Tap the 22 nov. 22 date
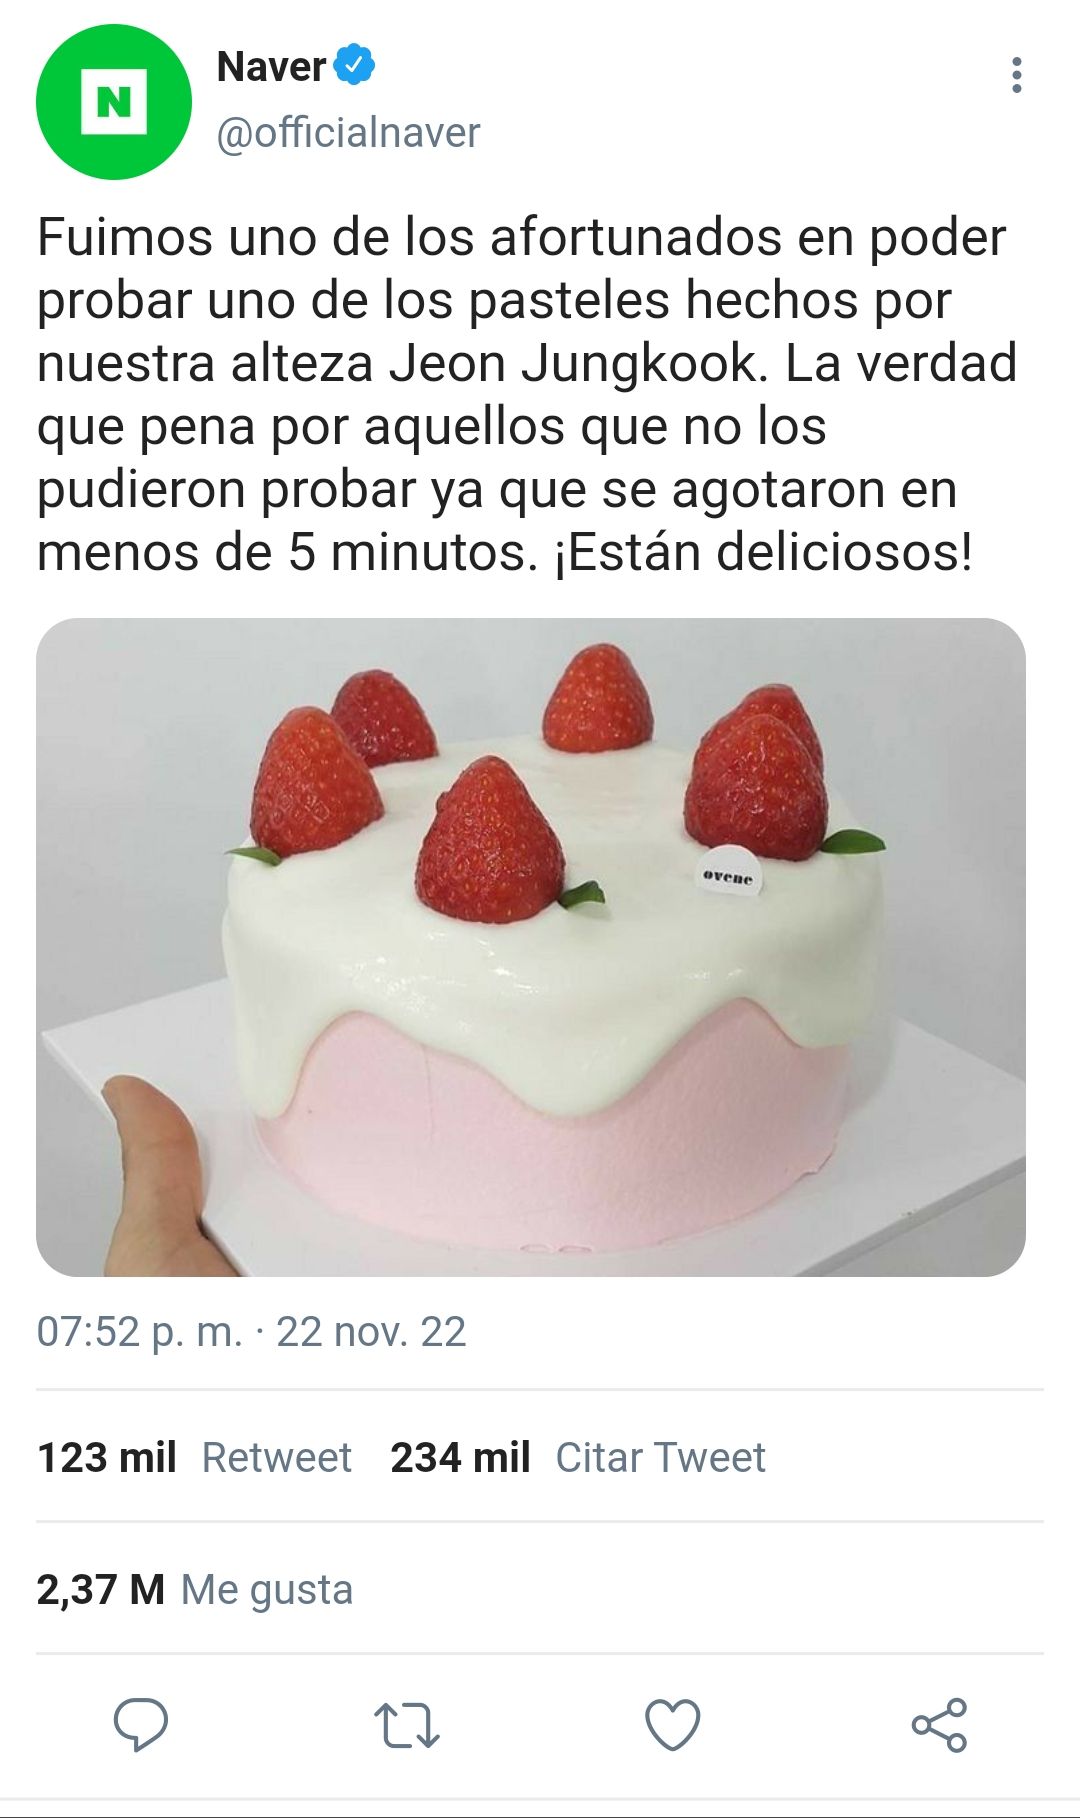The width and height of the screenshot is (1080, 1818). point(371,1332)
